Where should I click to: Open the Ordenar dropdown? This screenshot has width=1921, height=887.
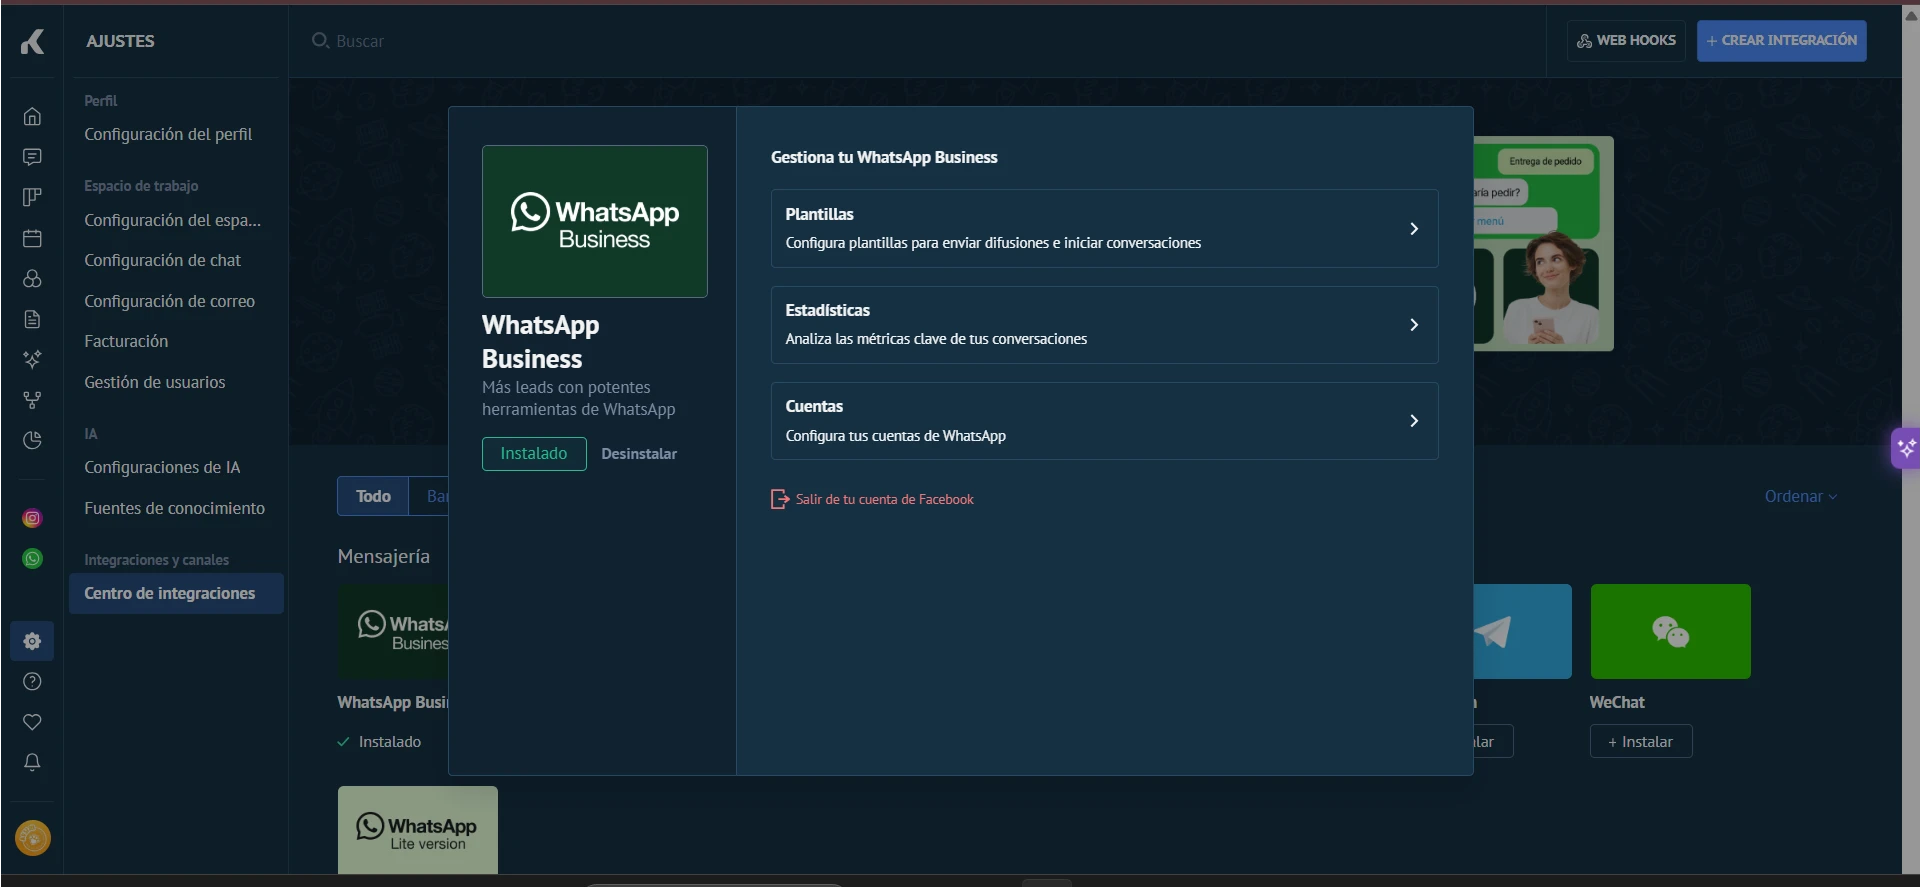(x=1800, y=496)
